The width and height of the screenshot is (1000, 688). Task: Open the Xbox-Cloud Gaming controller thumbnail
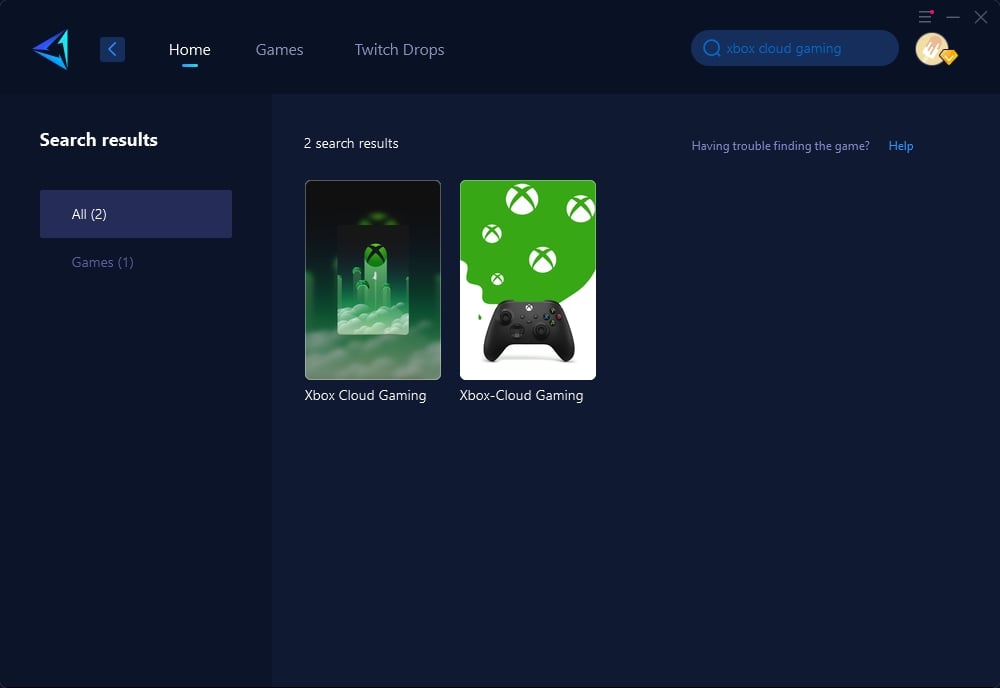528,280
